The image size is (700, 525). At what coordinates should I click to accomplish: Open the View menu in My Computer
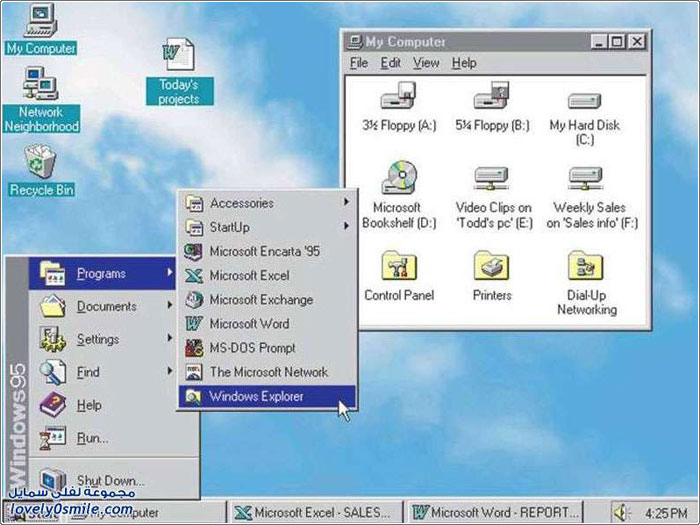click(426, 63)
